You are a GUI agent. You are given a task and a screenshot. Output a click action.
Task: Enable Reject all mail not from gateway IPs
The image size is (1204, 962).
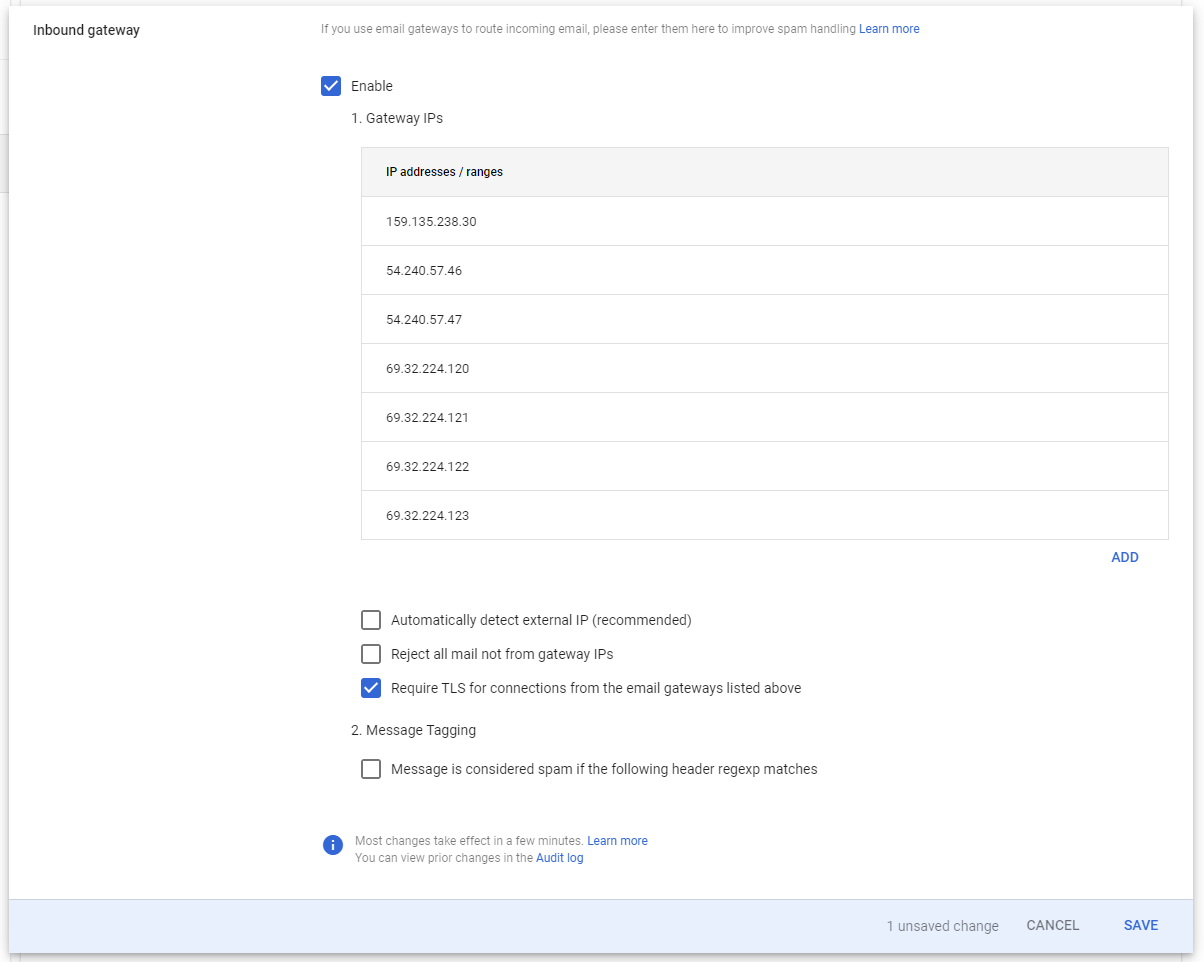pyautogui.click(x=371, y=654)
